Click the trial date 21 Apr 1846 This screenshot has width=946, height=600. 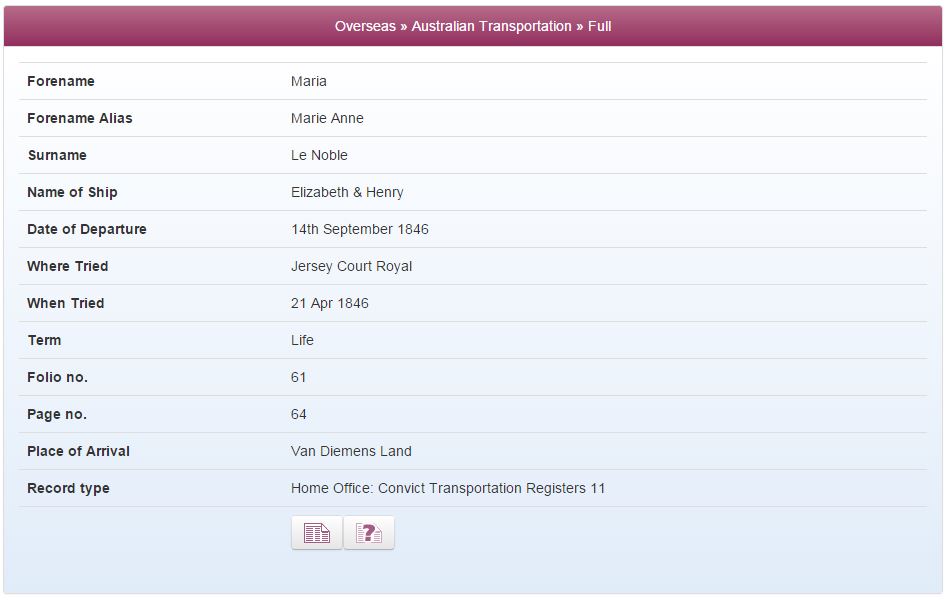pos(329,303)
